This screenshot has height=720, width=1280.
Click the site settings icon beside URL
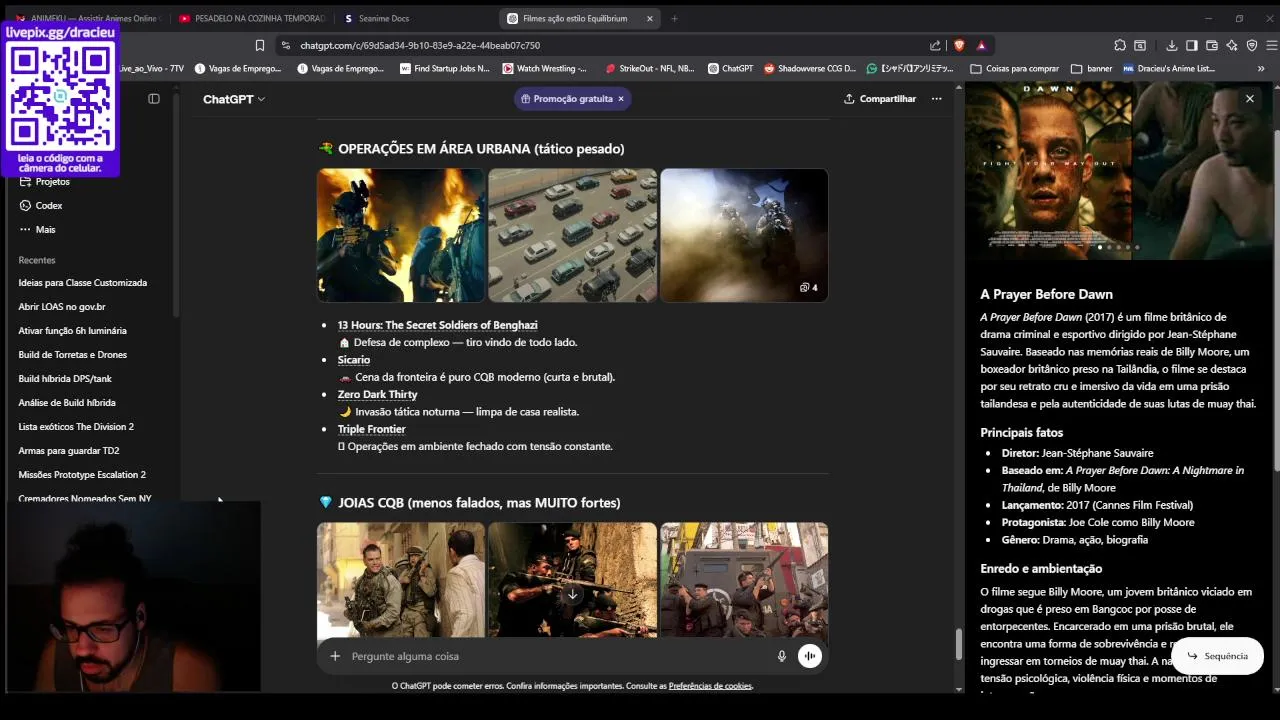click(287, 45)
